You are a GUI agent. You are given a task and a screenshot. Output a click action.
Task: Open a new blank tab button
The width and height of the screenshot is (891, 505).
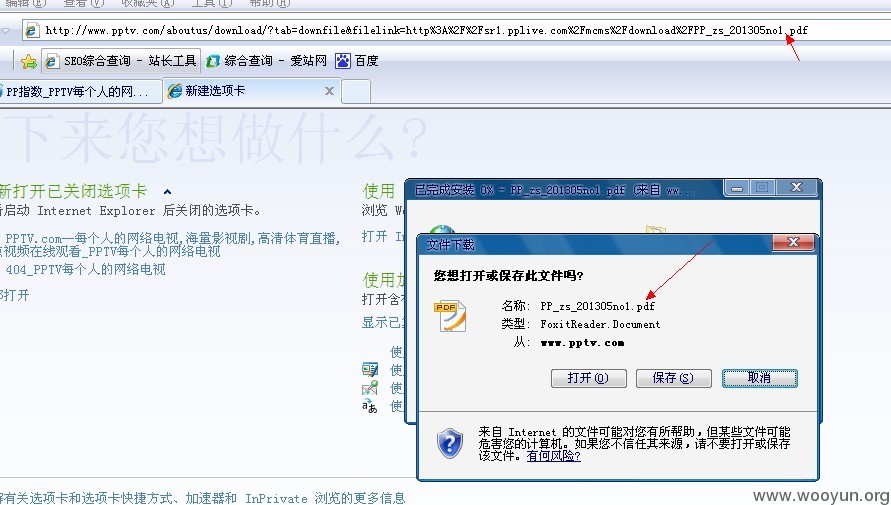356,91
